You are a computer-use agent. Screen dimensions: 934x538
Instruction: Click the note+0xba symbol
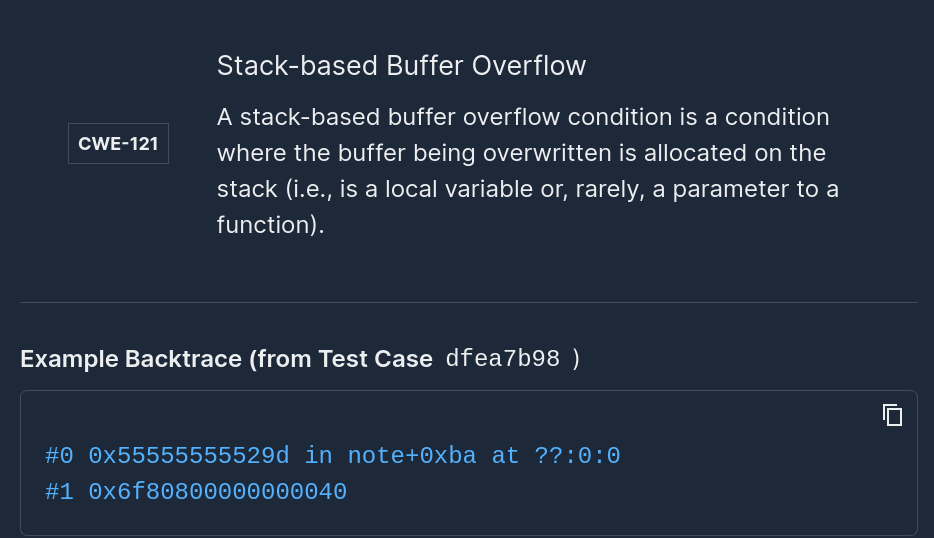point(412,456)
